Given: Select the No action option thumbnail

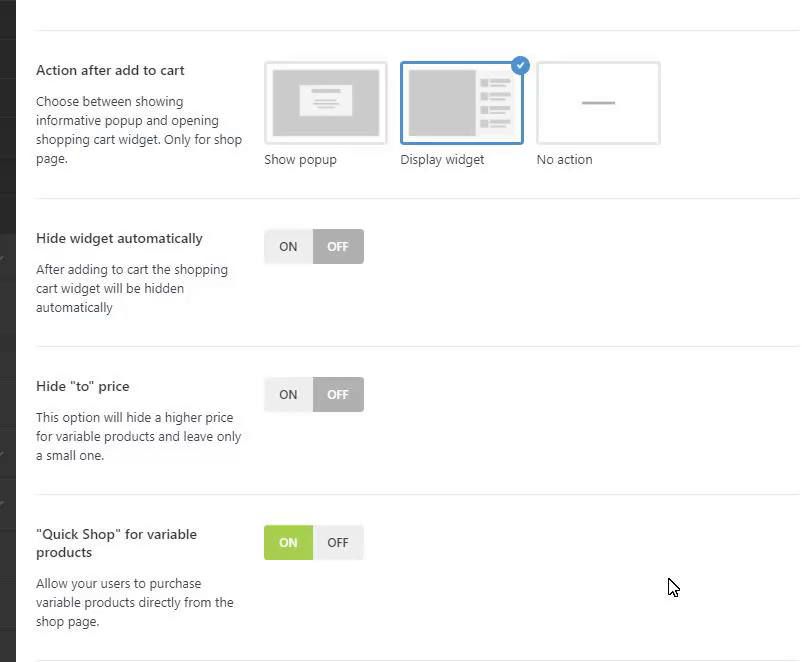Looking at the screenshot, I should [x=598, y=103].
